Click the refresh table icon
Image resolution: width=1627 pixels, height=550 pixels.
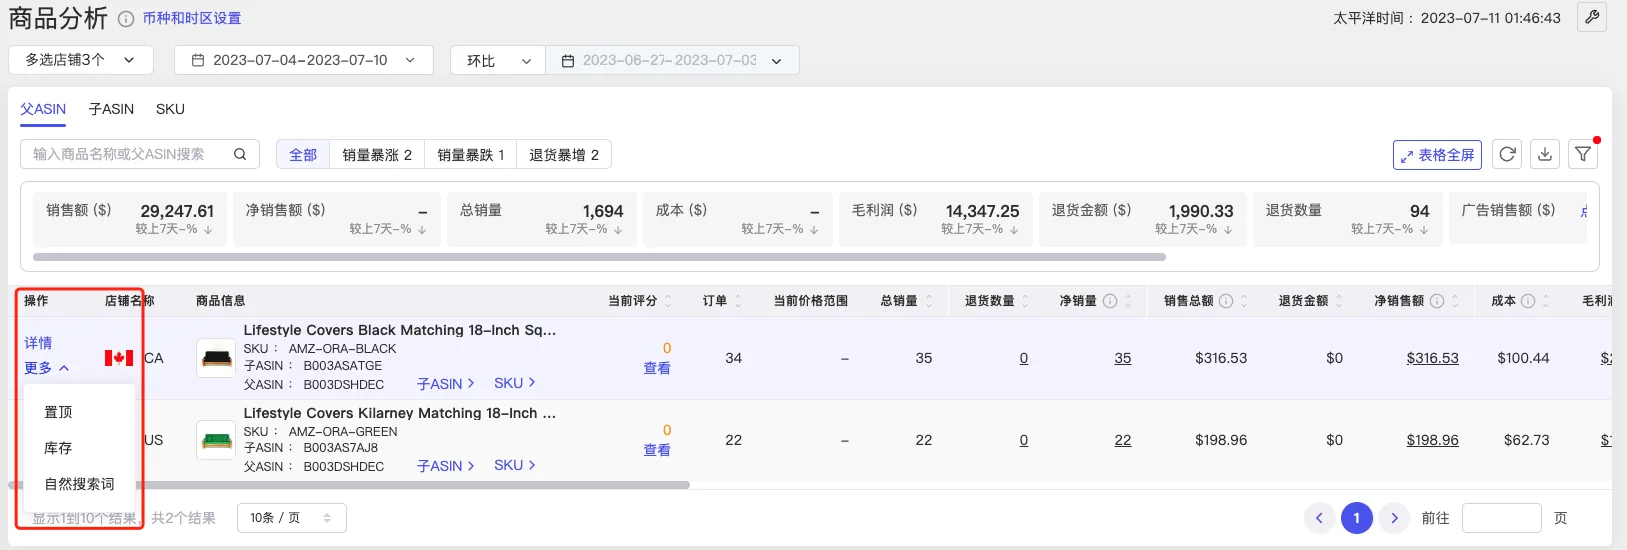1507,154
